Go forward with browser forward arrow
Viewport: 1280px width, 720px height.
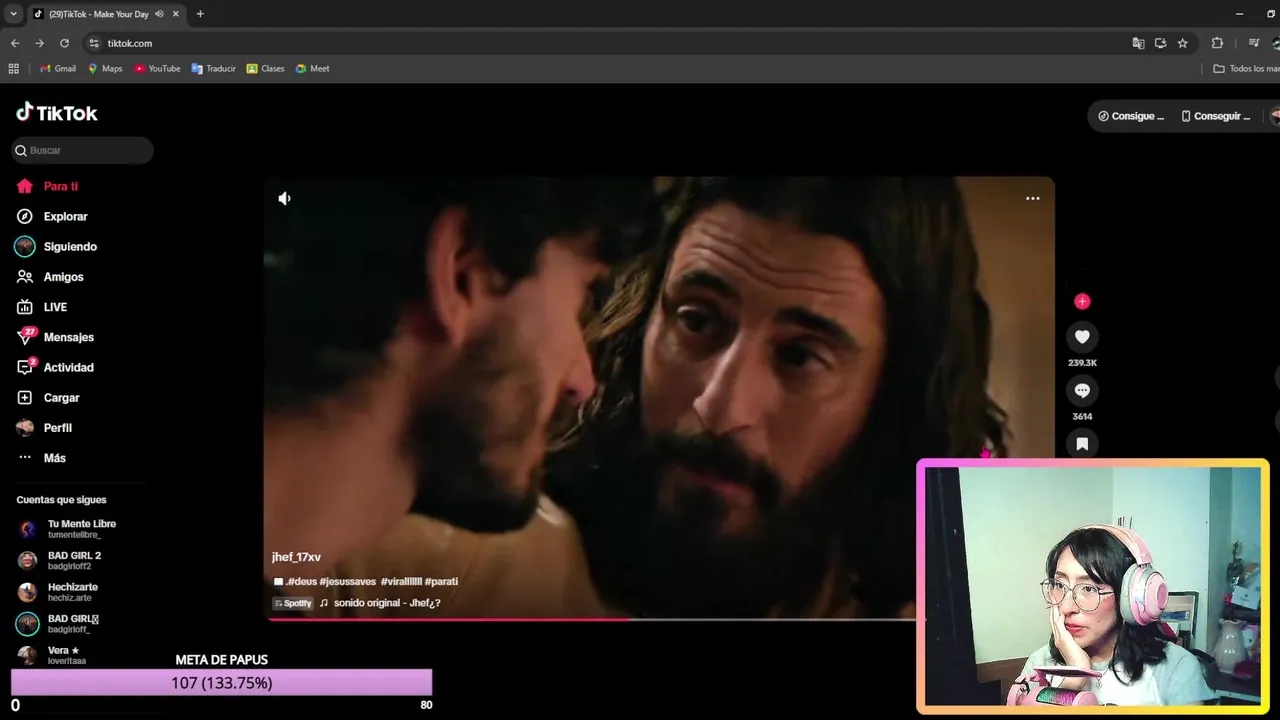point(39,43)
